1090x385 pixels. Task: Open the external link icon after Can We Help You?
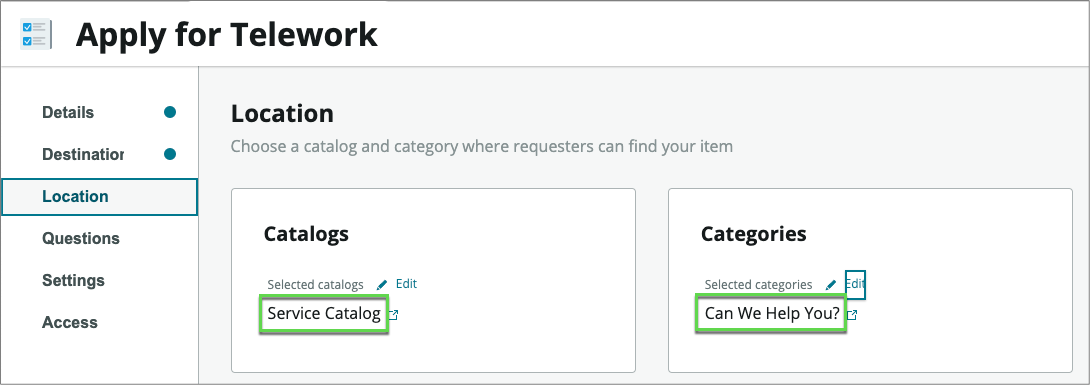click(852, 315)
